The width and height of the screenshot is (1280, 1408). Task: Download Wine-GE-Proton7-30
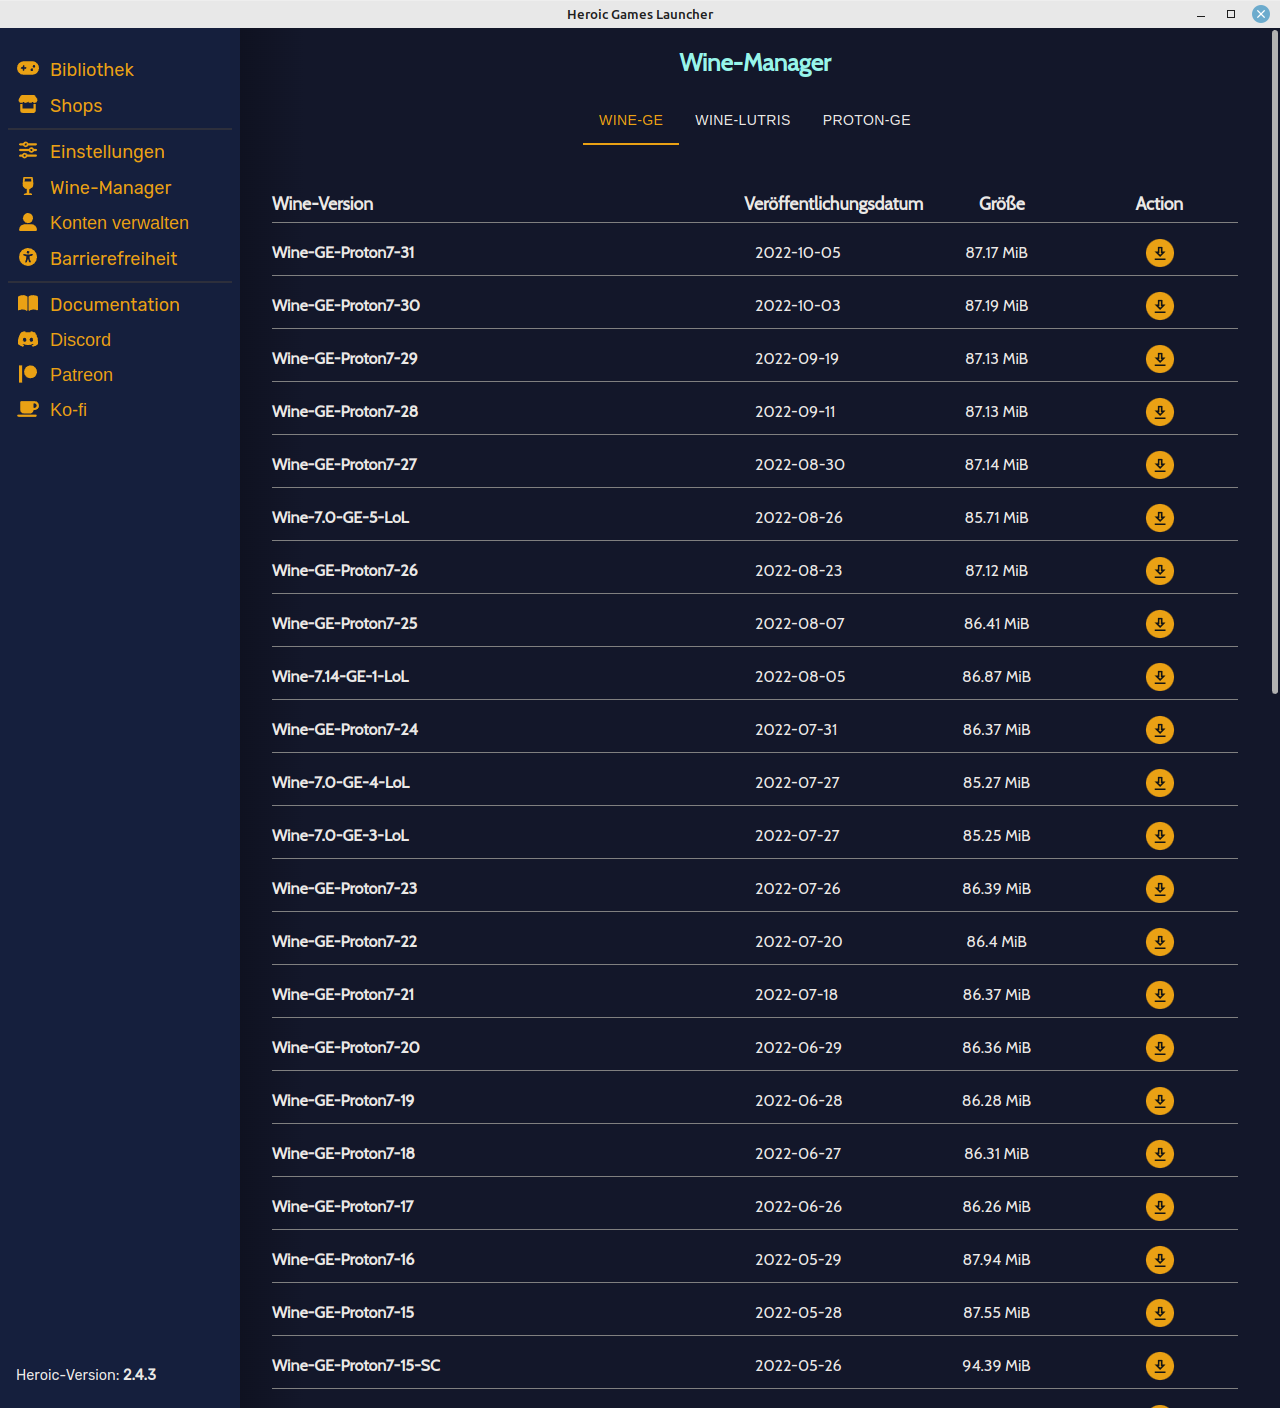tap(1160, 306)
